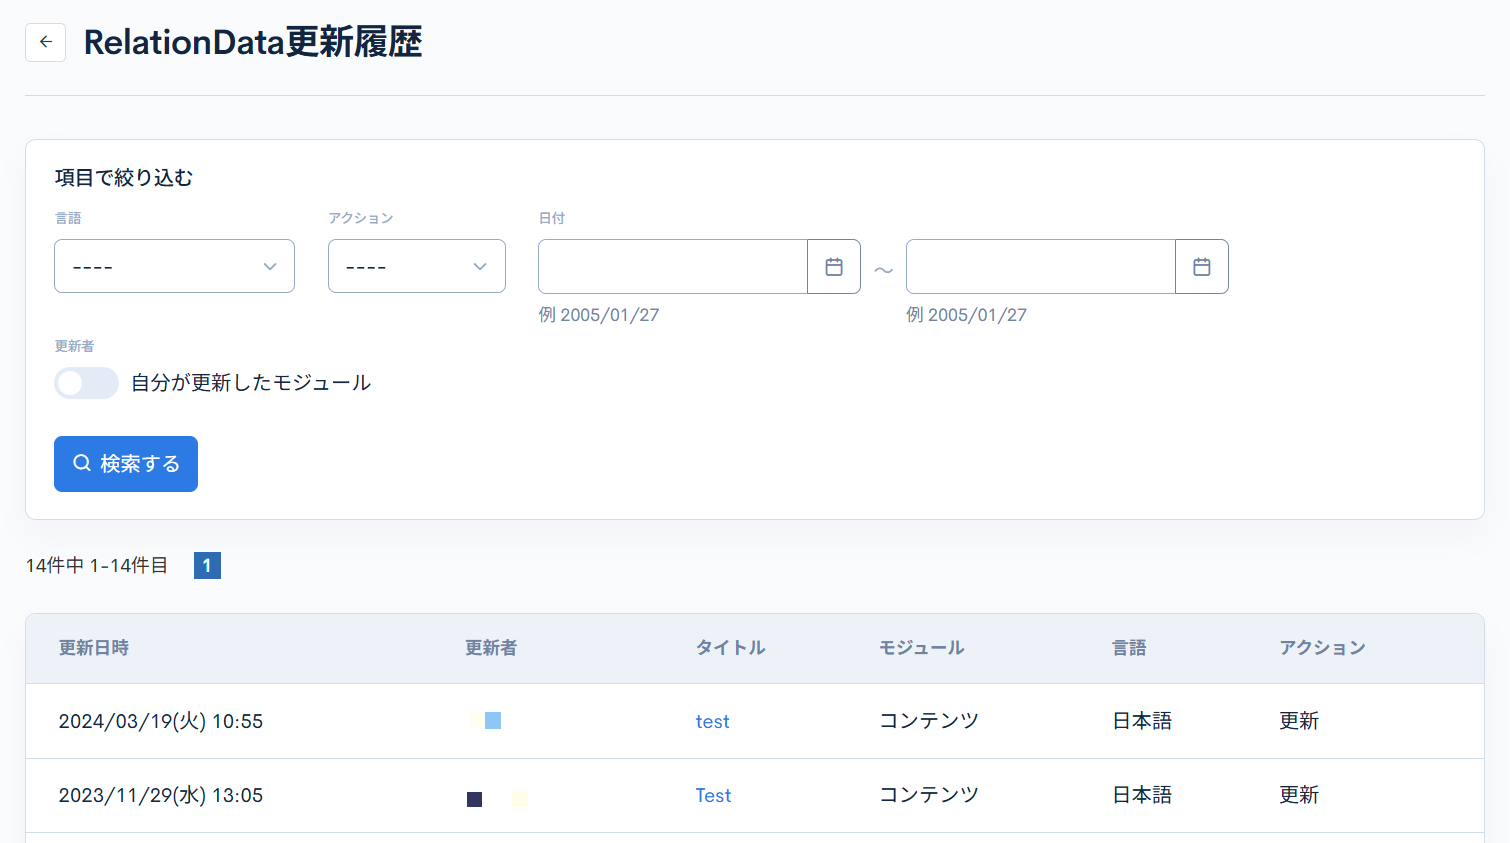
Task: Click the 言語 column header in the table
Action: click(x=1129, y=648)
